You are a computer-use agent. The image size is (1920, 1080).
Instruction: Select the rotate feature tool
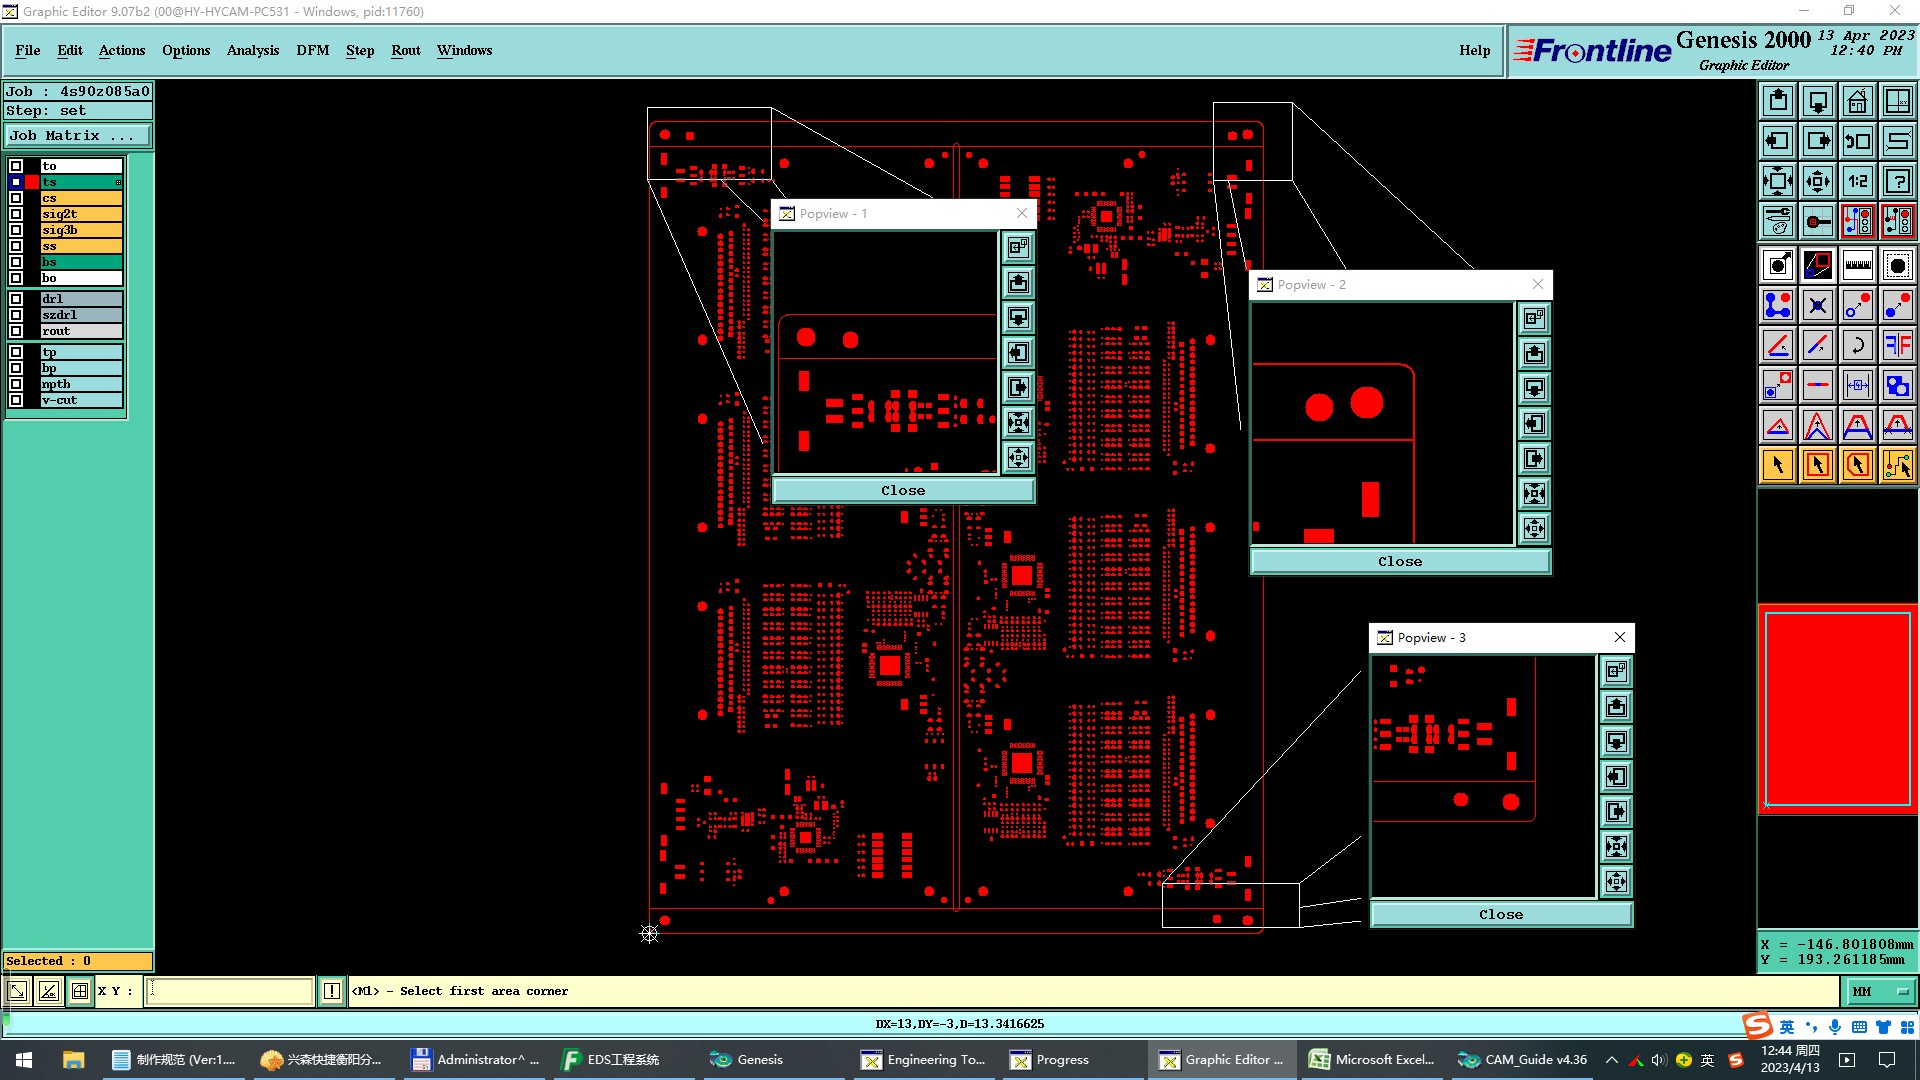click(1857, 345)
